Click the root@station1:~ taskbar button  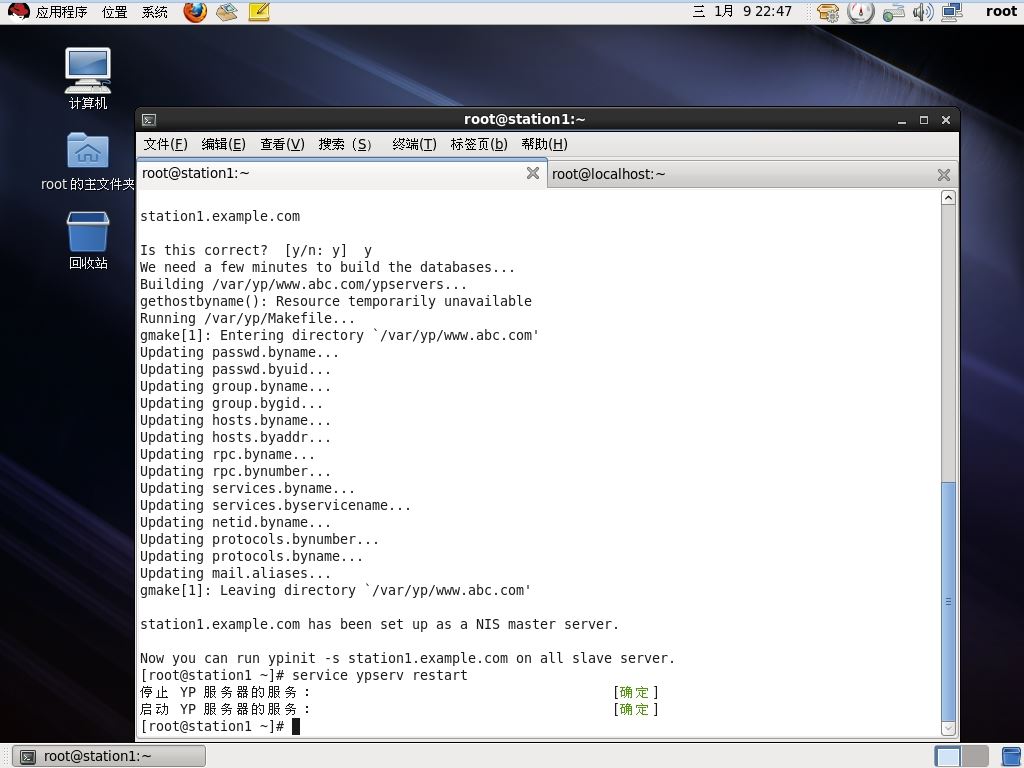tap(109, 756)
